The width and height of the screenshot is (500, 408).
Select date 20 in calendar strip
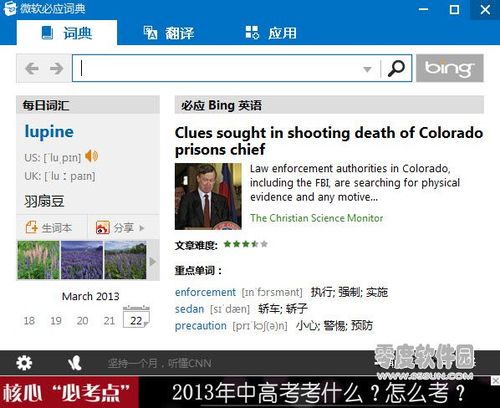point(83,321)
